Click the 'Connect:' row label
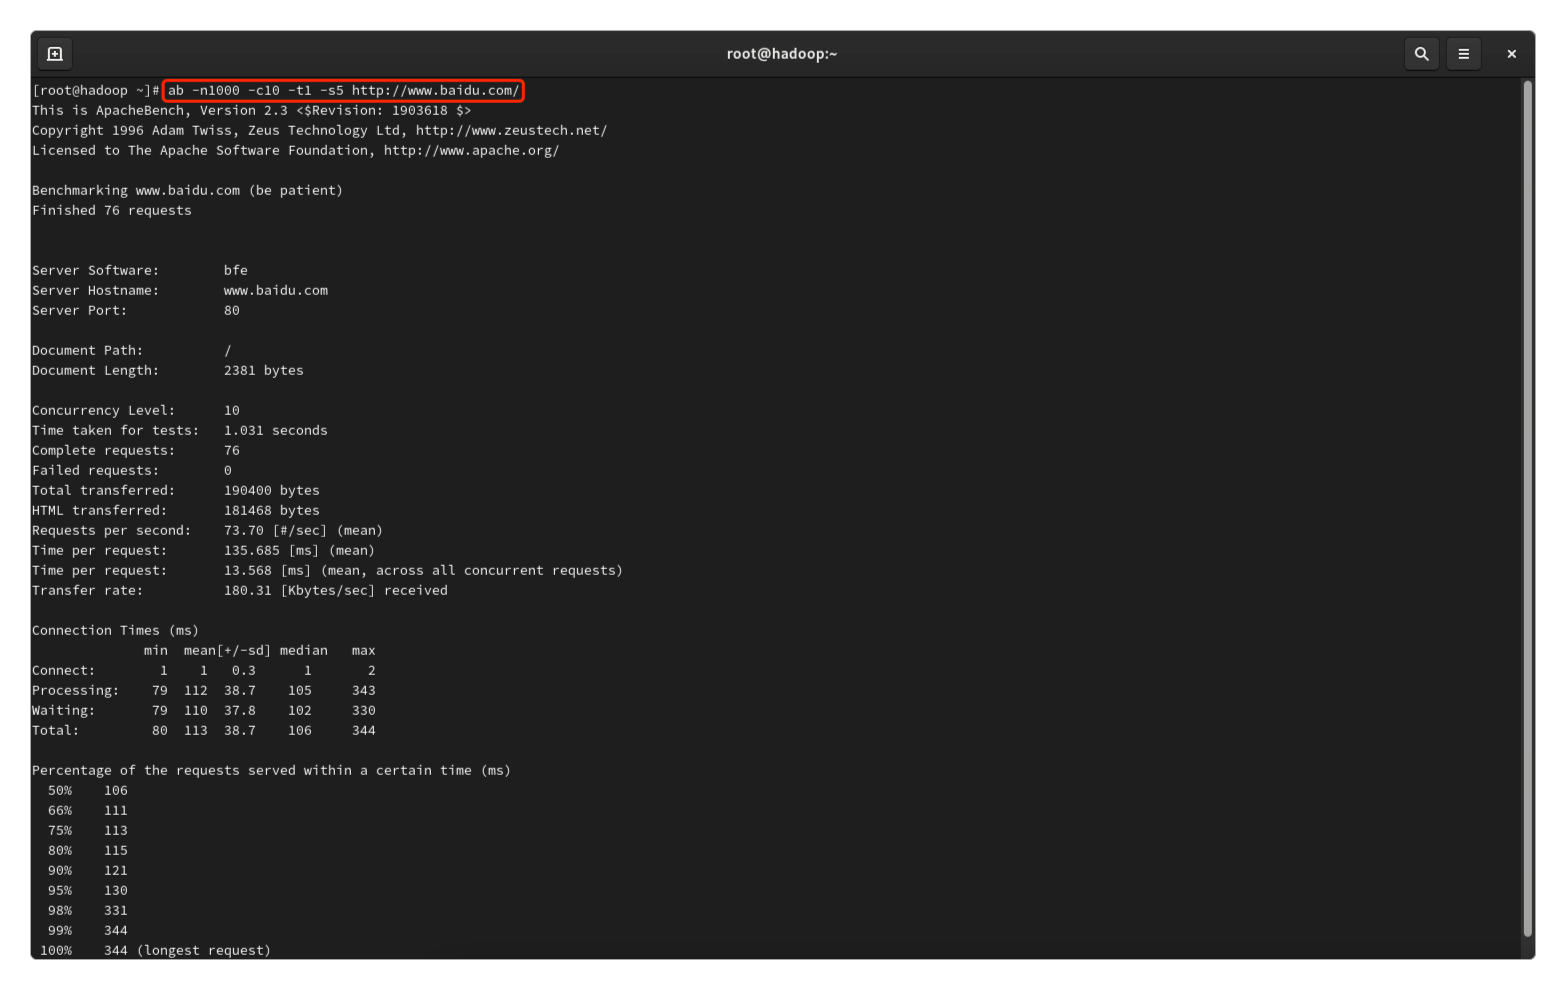 pos(64,671)
